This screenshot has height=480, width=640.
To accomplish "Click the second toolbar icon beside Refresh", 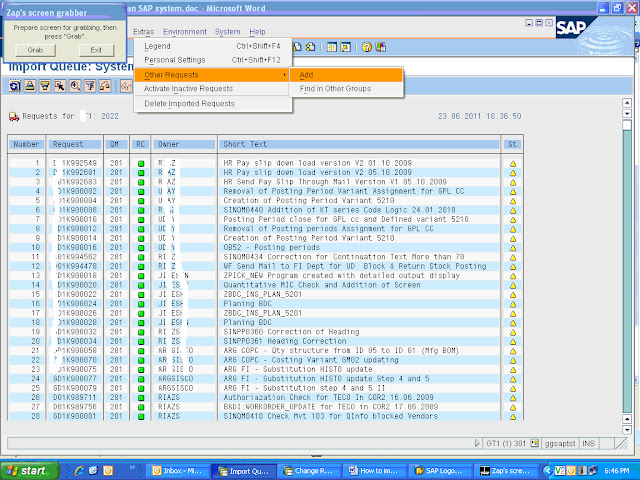I will tap(30, 86).
